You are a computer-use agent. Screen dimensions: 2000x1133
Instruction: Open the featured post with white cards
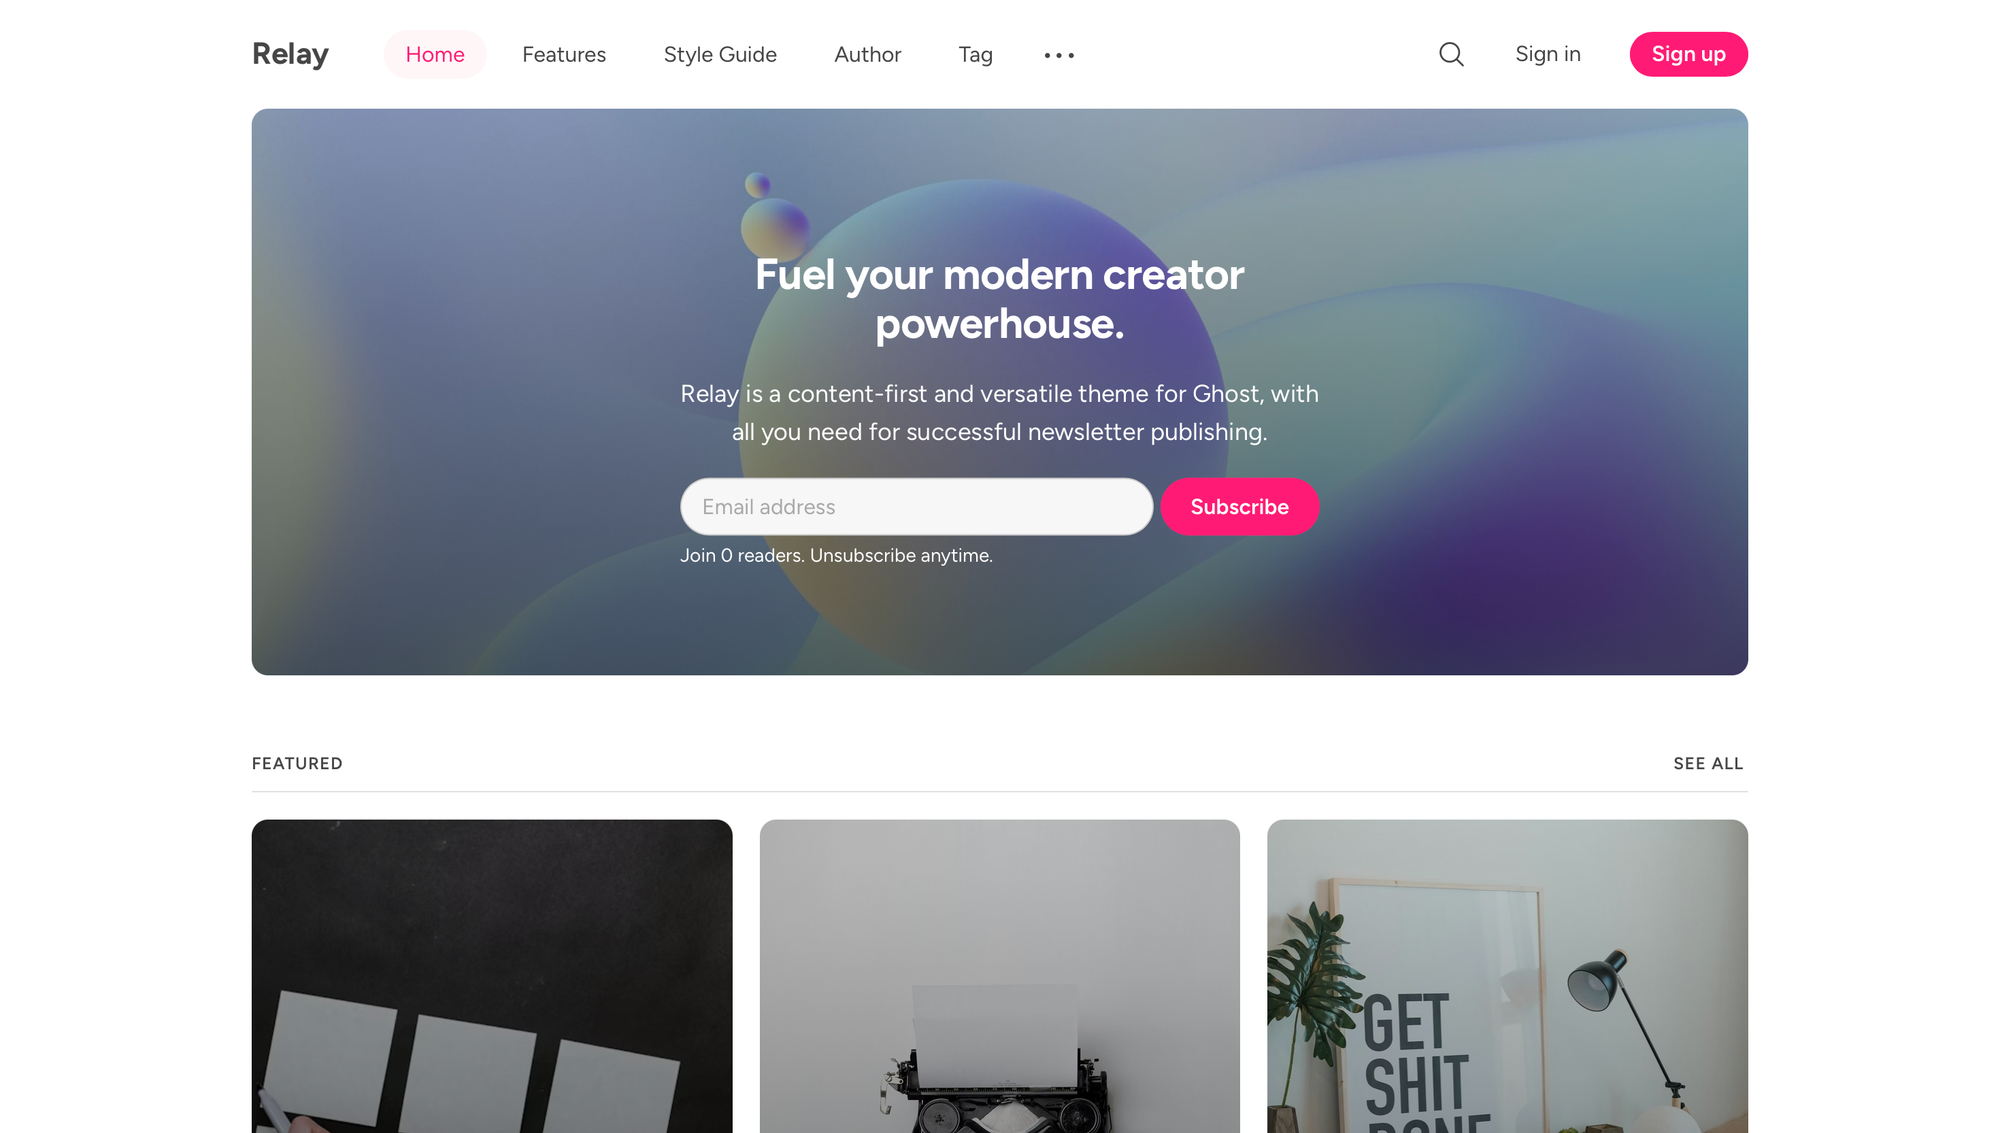tap(492, 976)
